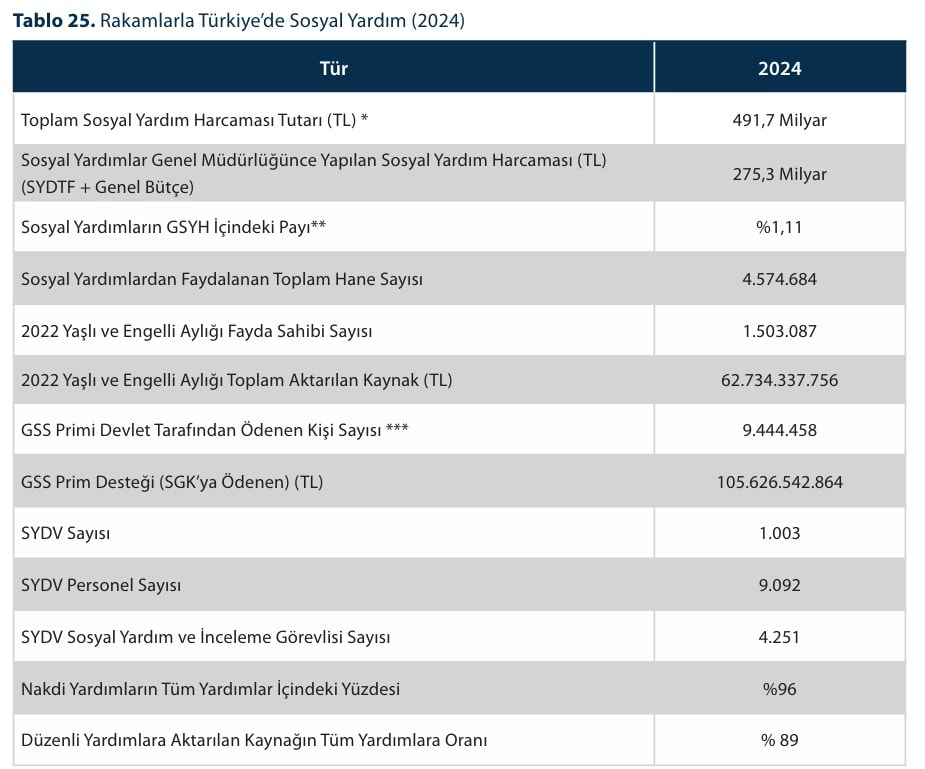Click the table title 'Tablo 25'
925x769 pixels.
[x=52, y=20]
